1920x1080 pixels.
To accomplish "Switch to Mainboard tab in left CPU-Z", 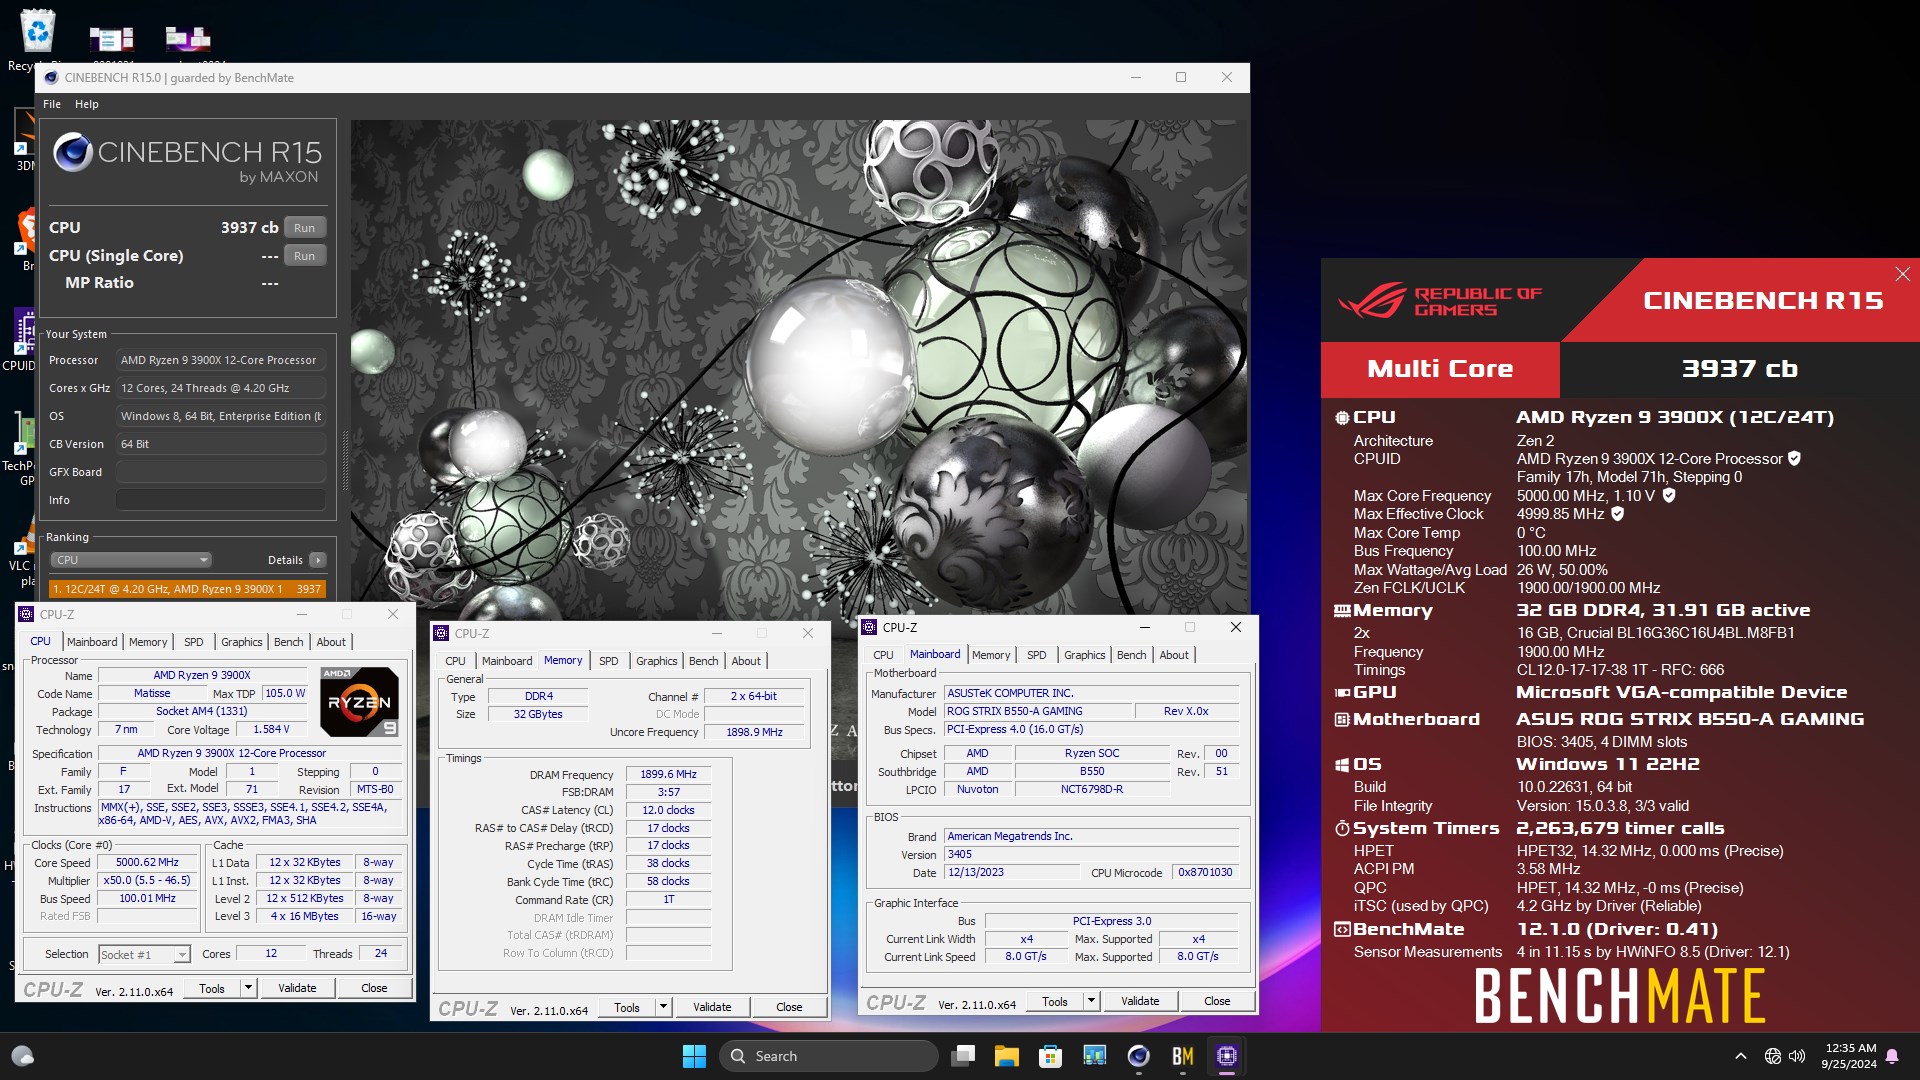I will point(92,642).
